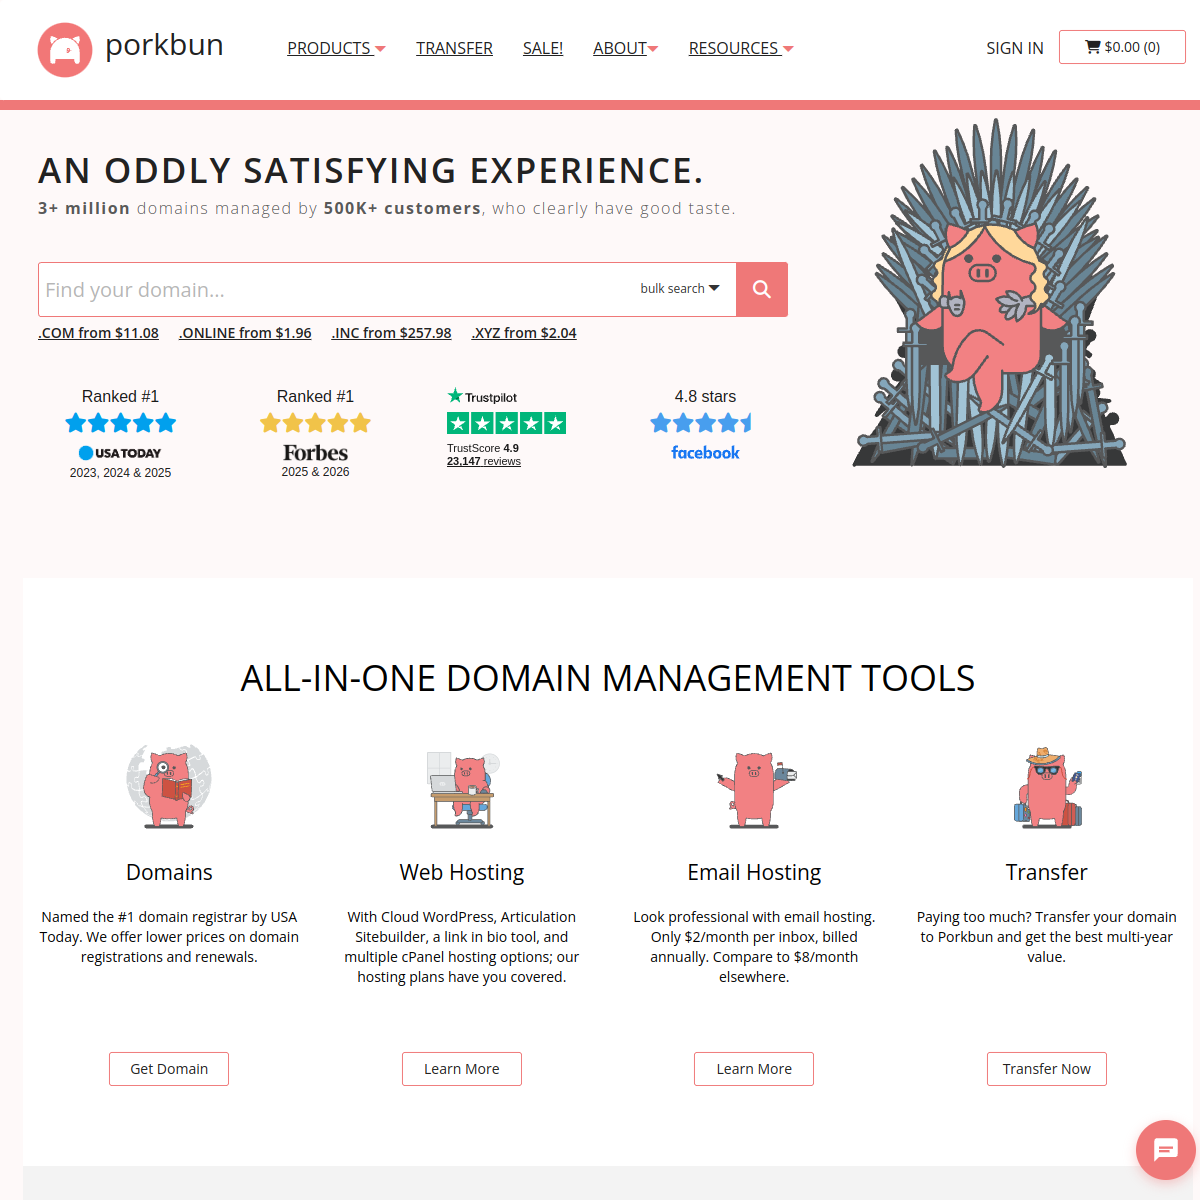Click the Porkbun pig logo
This screenshot has height=1200, width=1200.
coord(64,49)
